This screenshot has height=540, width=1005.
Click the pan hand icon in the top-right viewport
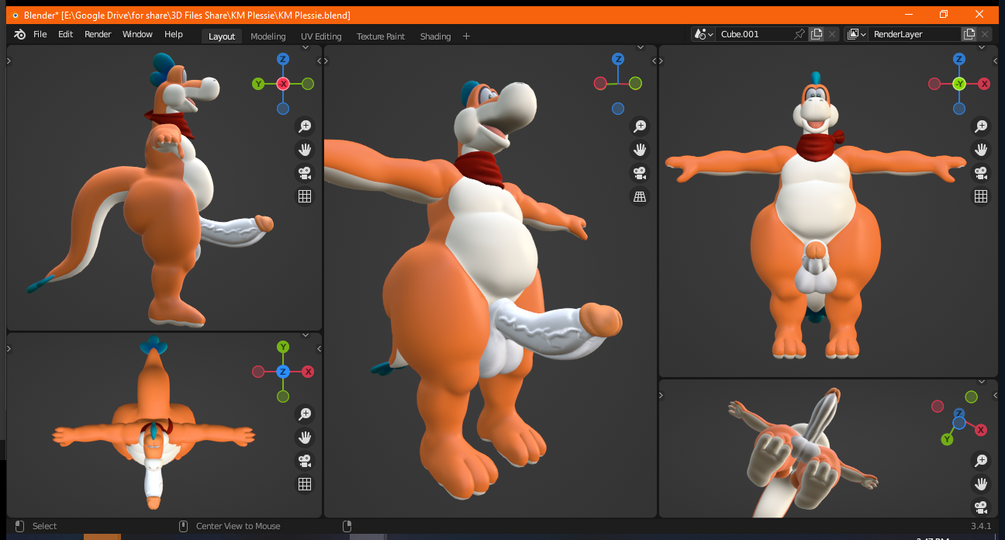(x=981, y=150)
